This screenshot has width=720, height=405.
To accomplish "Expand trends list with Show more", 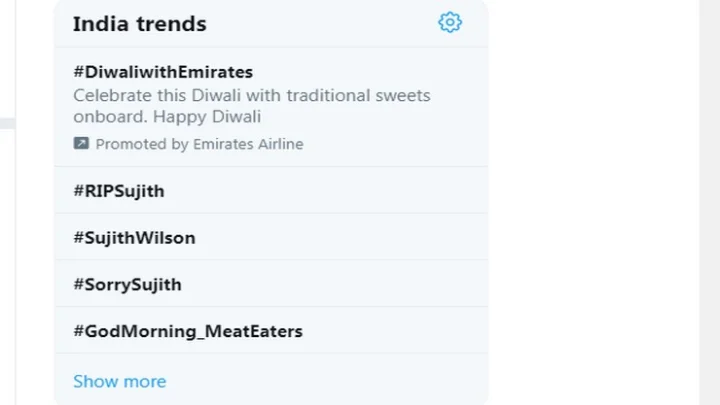I will (x=119, y=381).
